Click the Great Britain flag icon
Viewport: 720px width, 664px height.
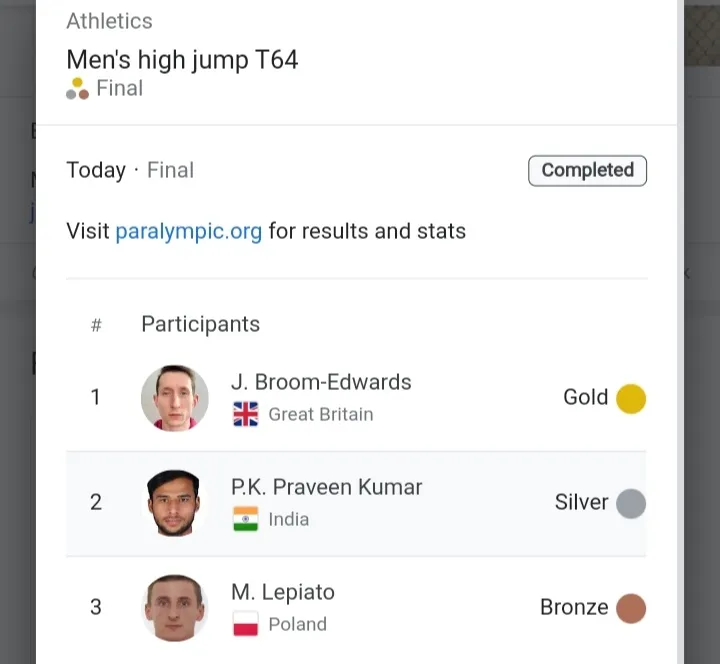tap(246, 414)
